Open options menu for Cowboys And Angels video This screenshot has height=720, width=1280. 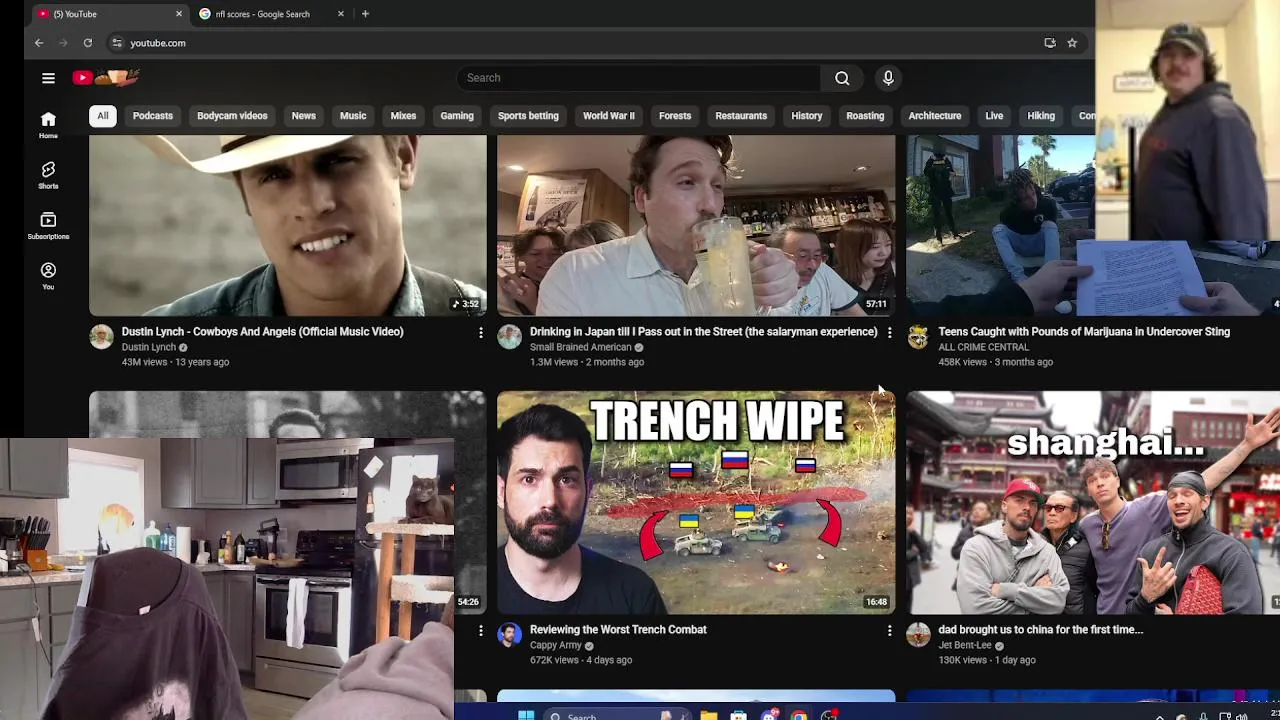point(480,332)
